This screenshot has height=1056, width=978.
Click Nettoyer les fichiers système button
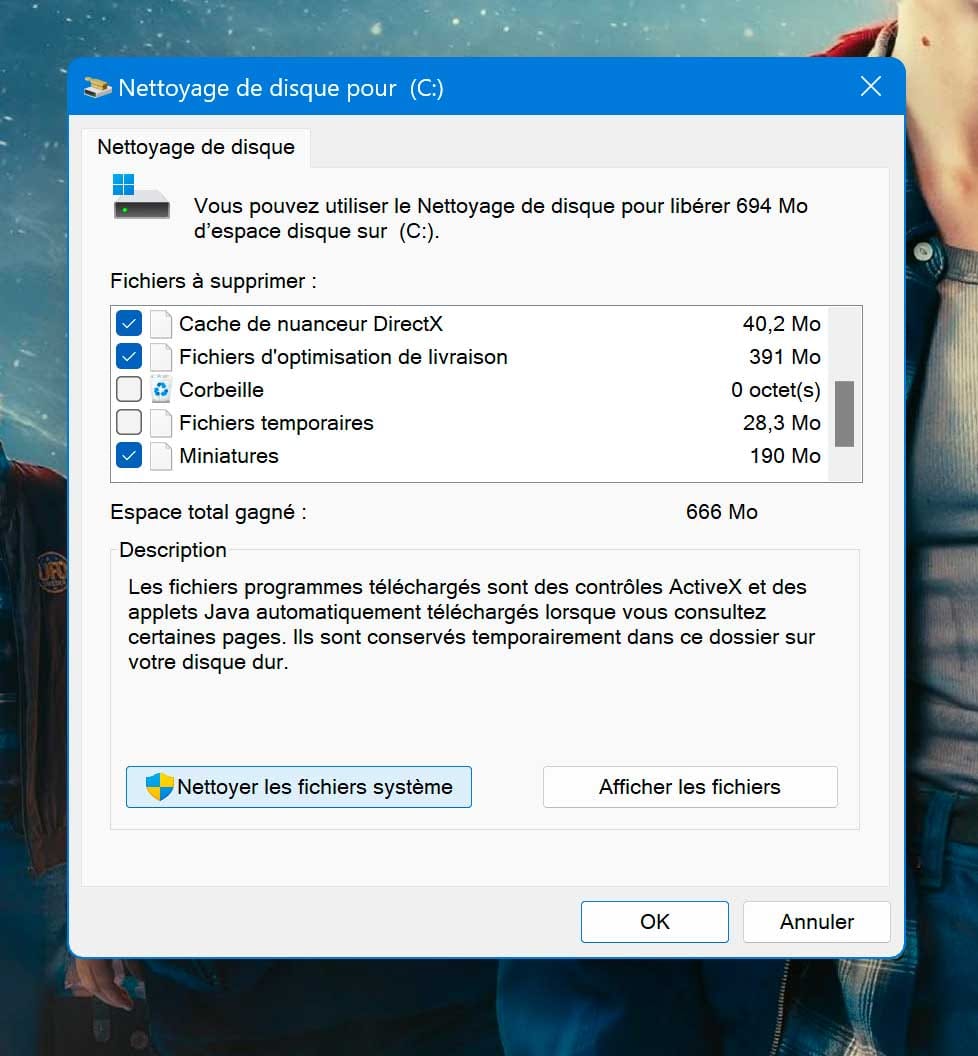tap(298, 787)
